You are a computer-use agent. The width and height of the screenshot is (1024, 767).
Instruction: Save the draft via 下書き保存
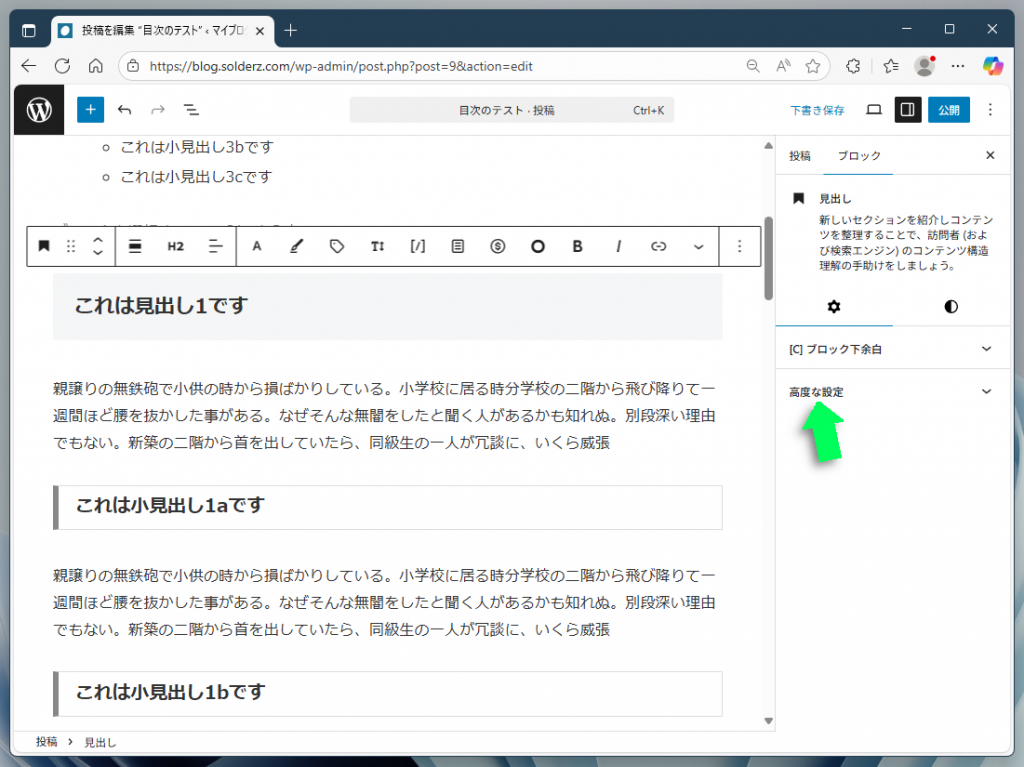pyautogui.click(x=817, y=109)
